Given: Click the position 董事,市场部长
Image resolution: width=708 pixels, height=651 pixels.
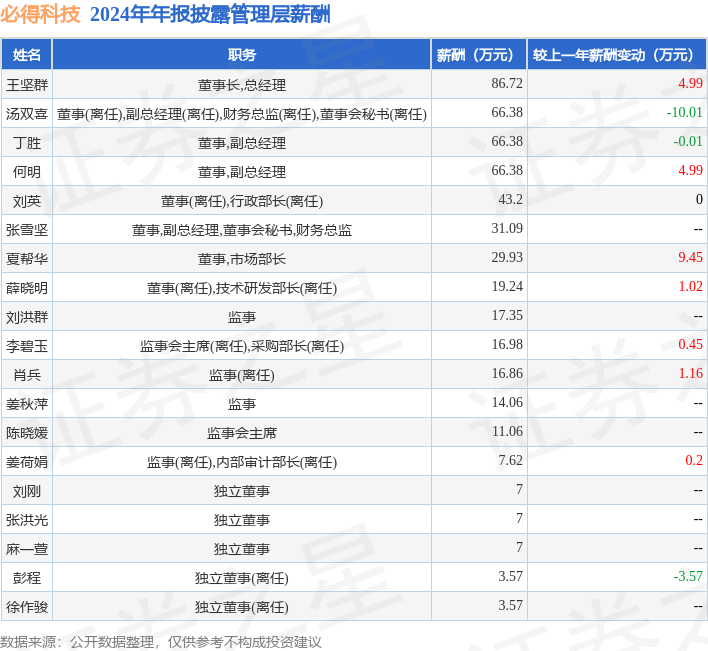Looking at the screenshot, I should click(242, 259).
